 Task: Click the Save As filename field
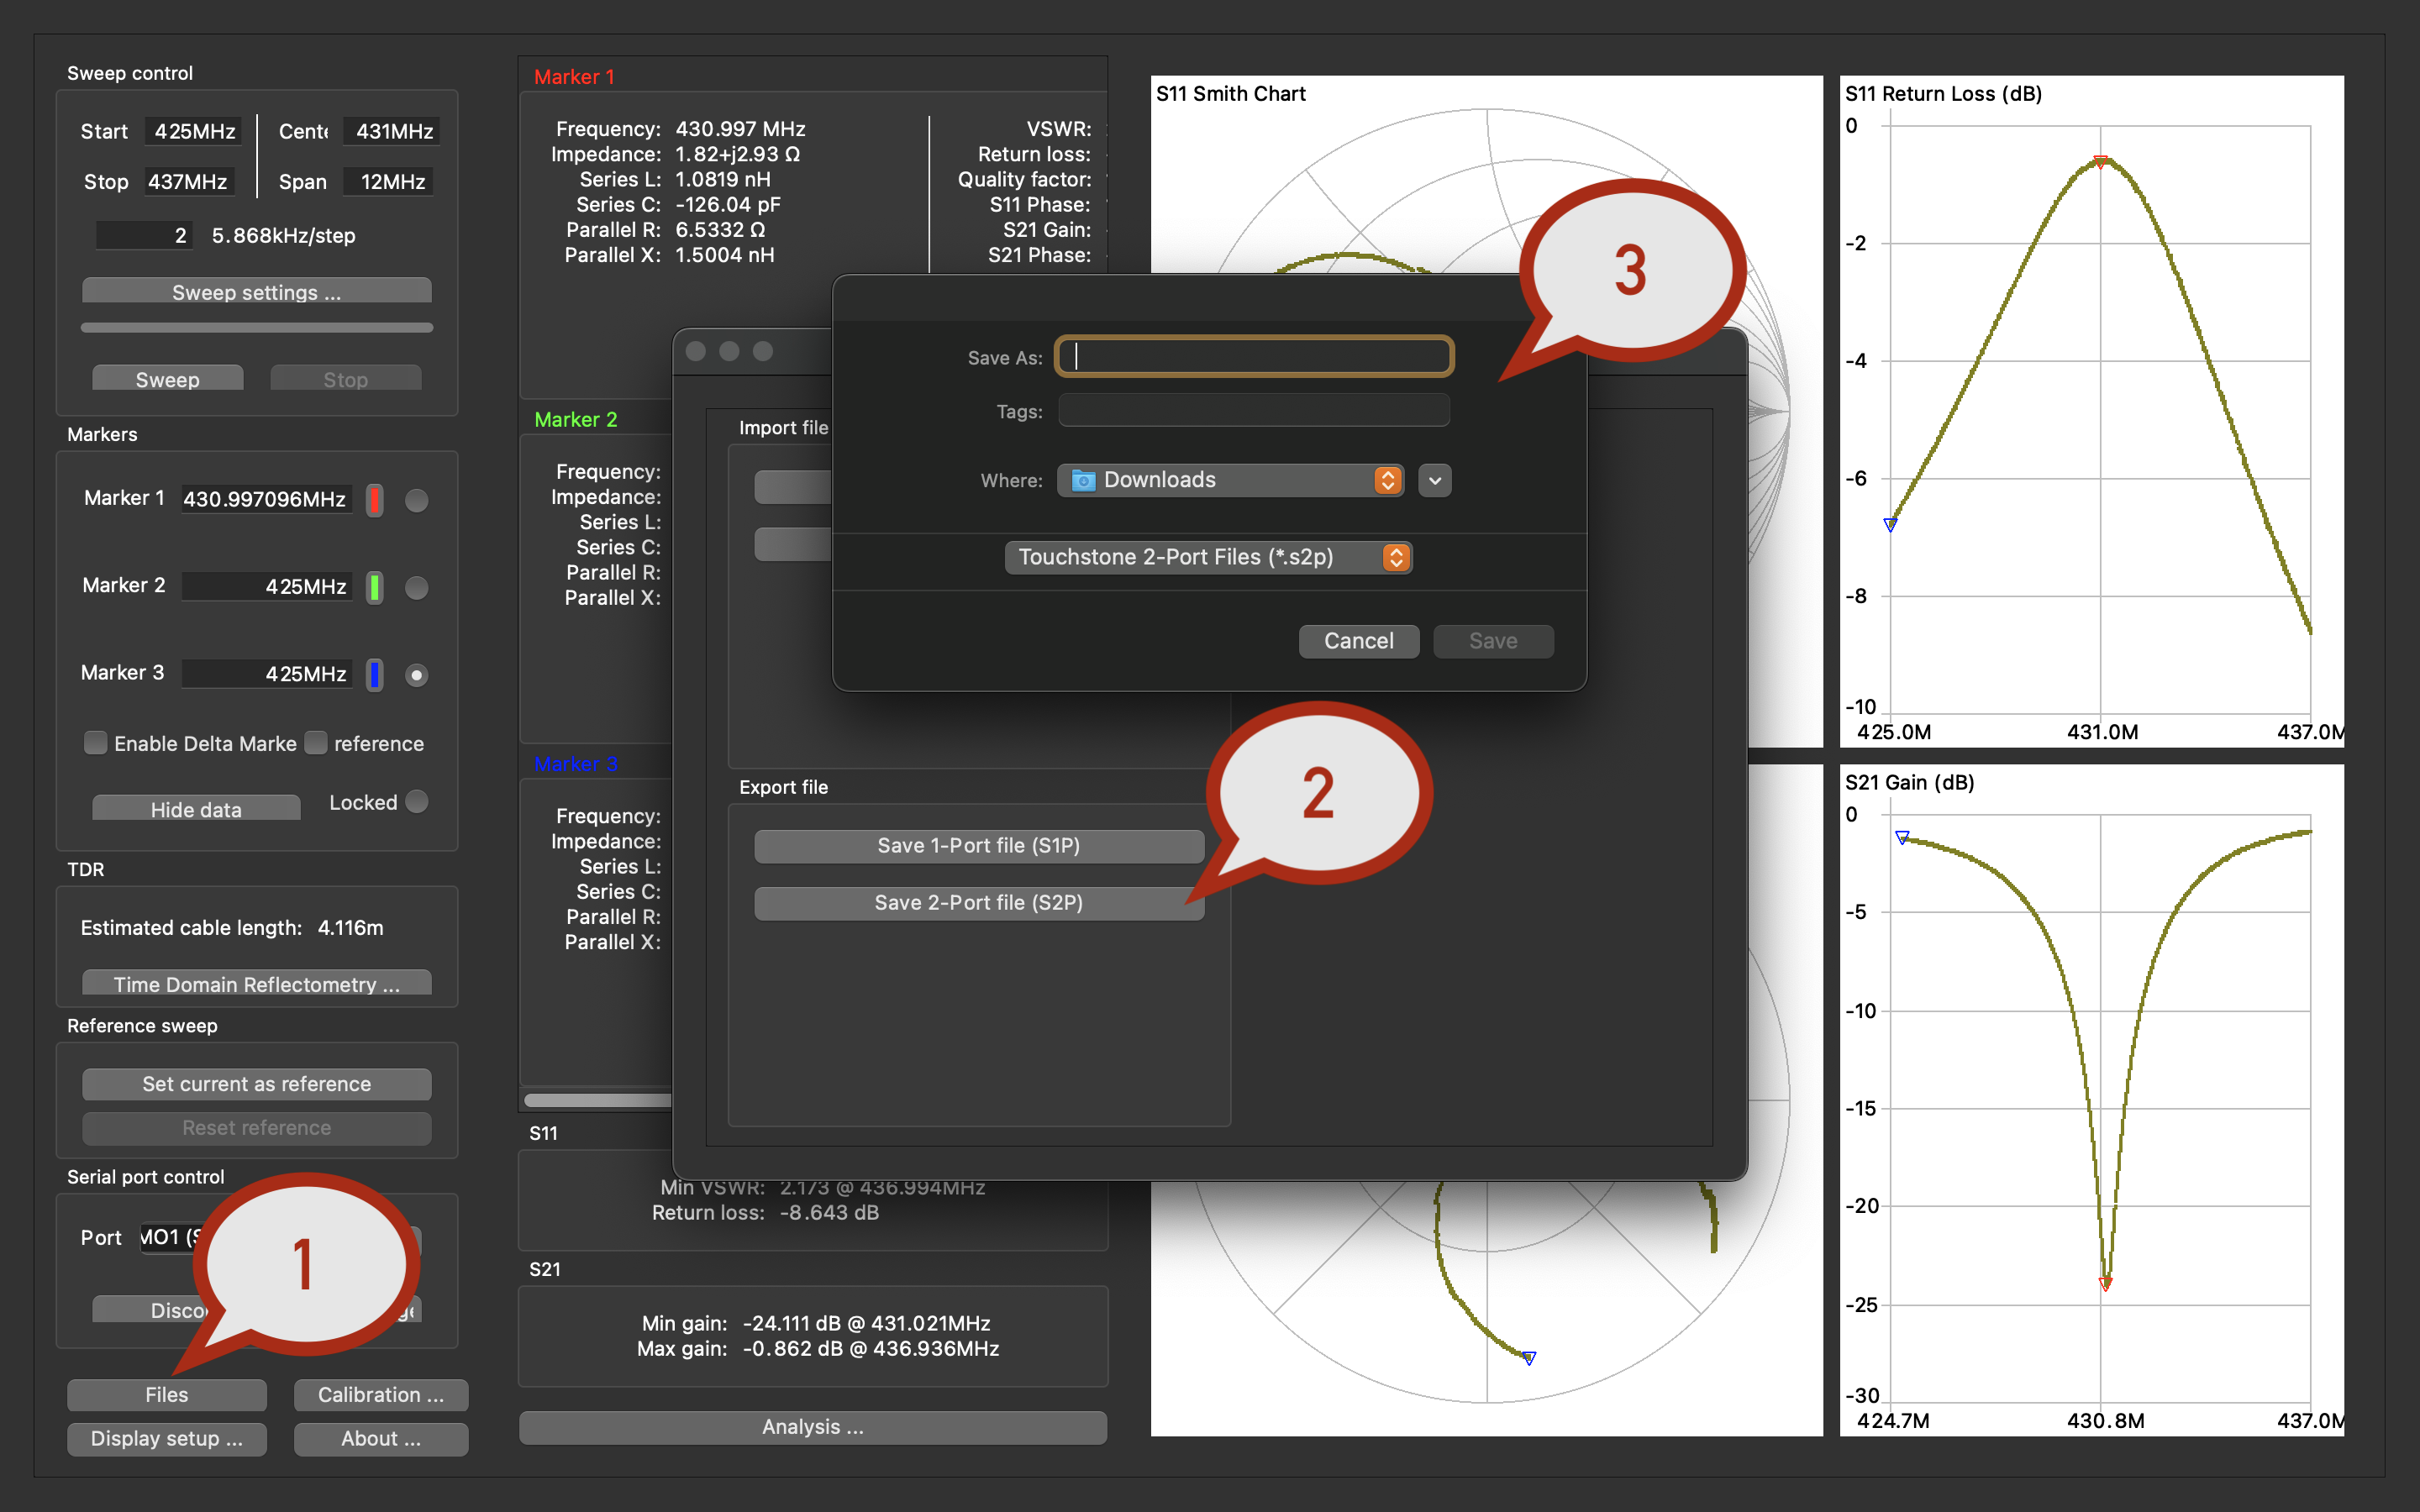pos(1254,357)
